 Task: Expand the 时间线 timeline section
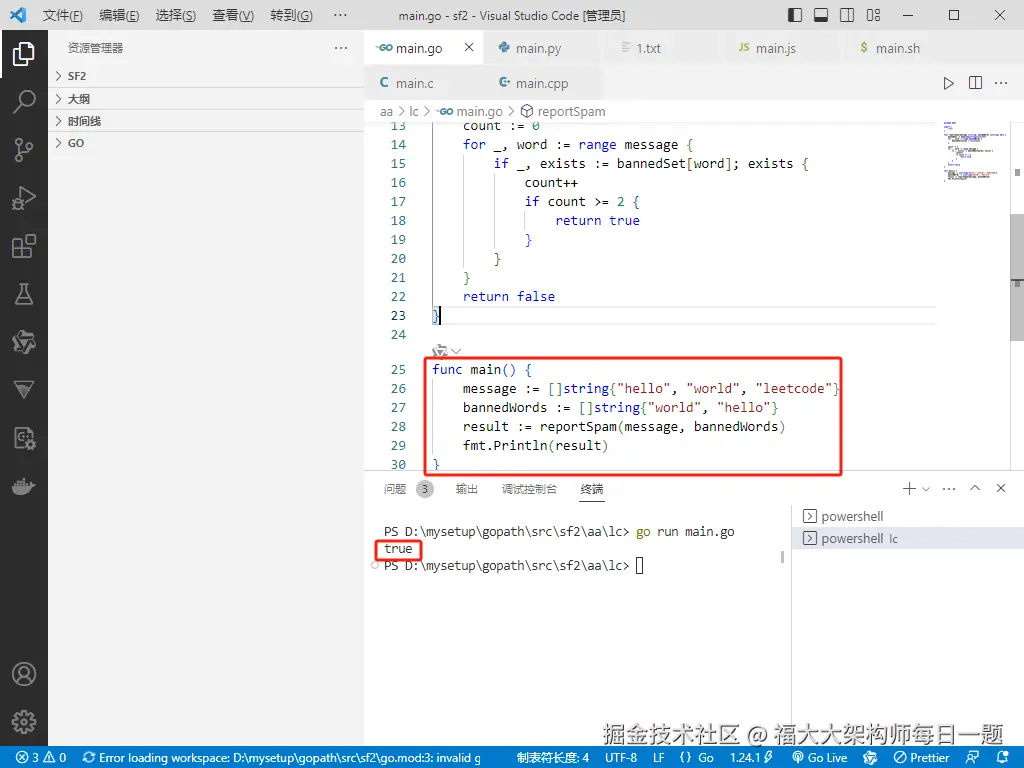pos(206,121)
